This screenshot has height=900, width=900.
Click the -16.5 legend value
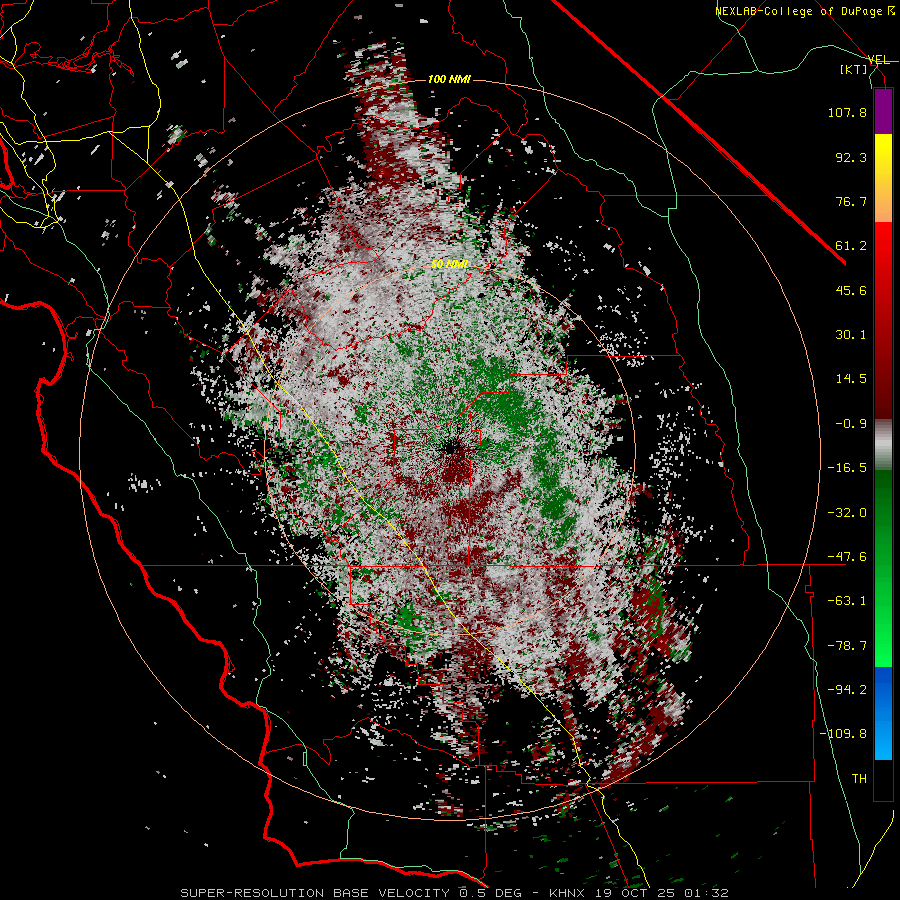[847, 468]
